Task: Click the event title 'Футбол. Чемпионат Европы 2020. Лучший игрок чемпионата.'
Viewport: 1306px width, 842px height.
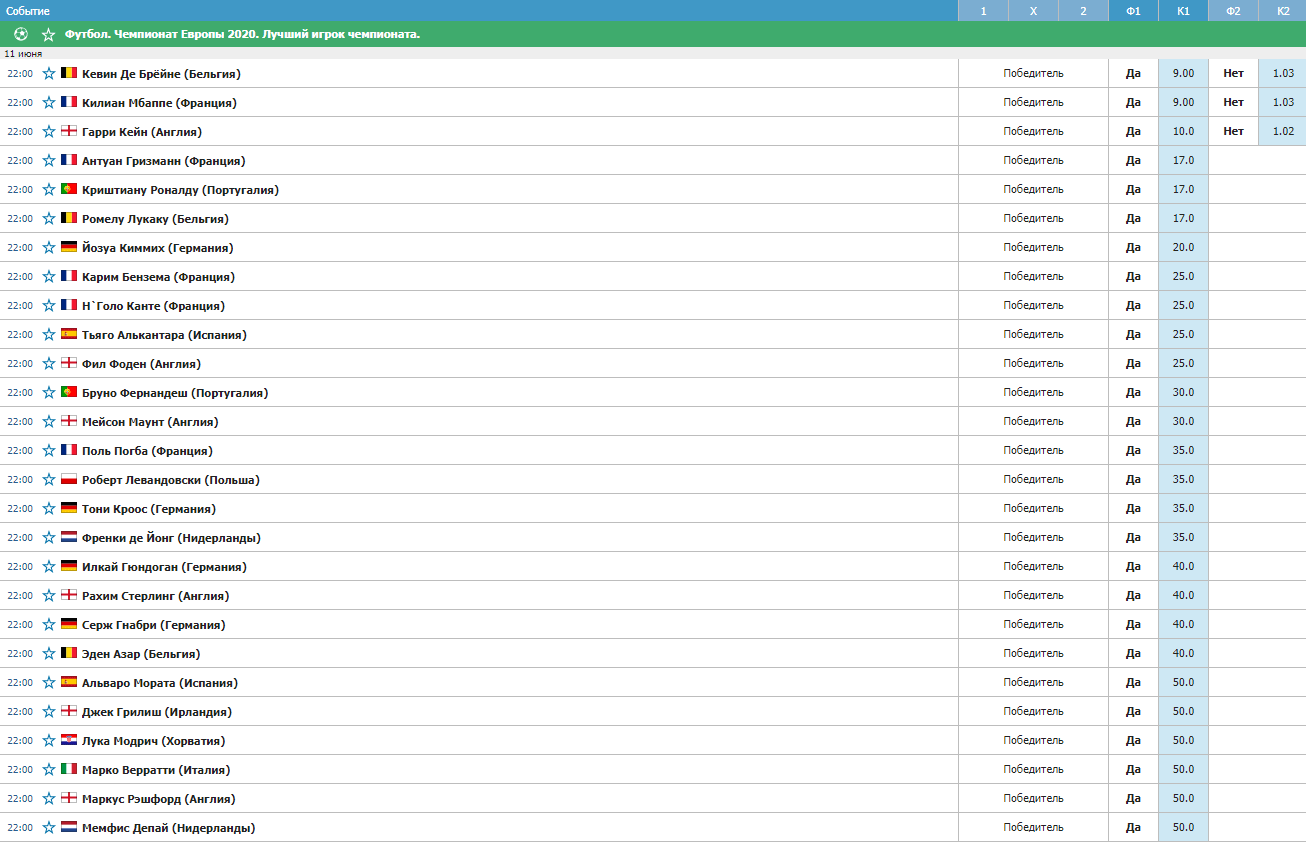Action: click(242, 34)
